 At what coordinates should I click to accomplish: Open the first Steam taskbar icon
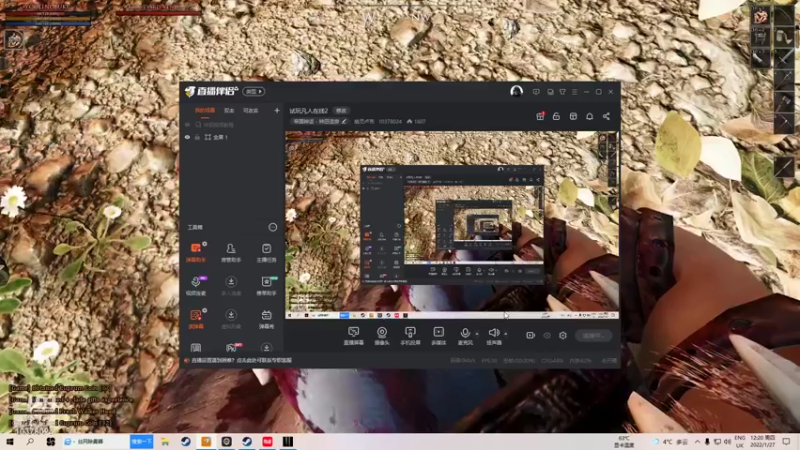pyautogui.click(x=186, y=441)
